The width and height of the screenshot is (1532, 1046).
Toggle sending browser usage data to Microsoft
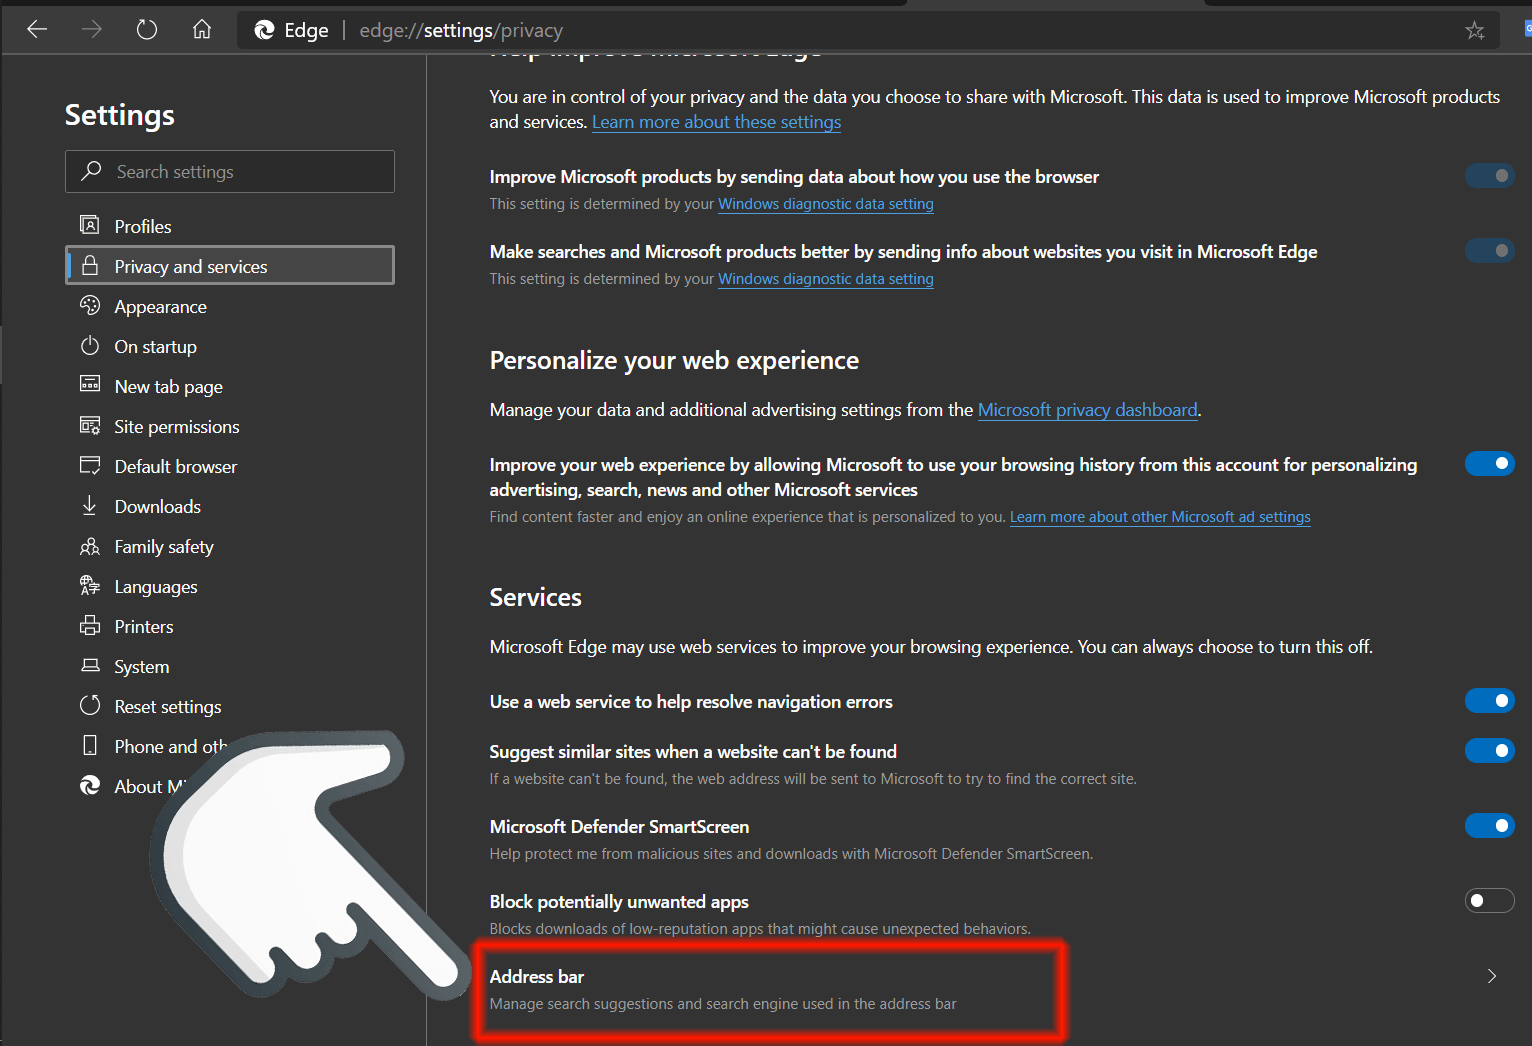(x=1490, y=176)
